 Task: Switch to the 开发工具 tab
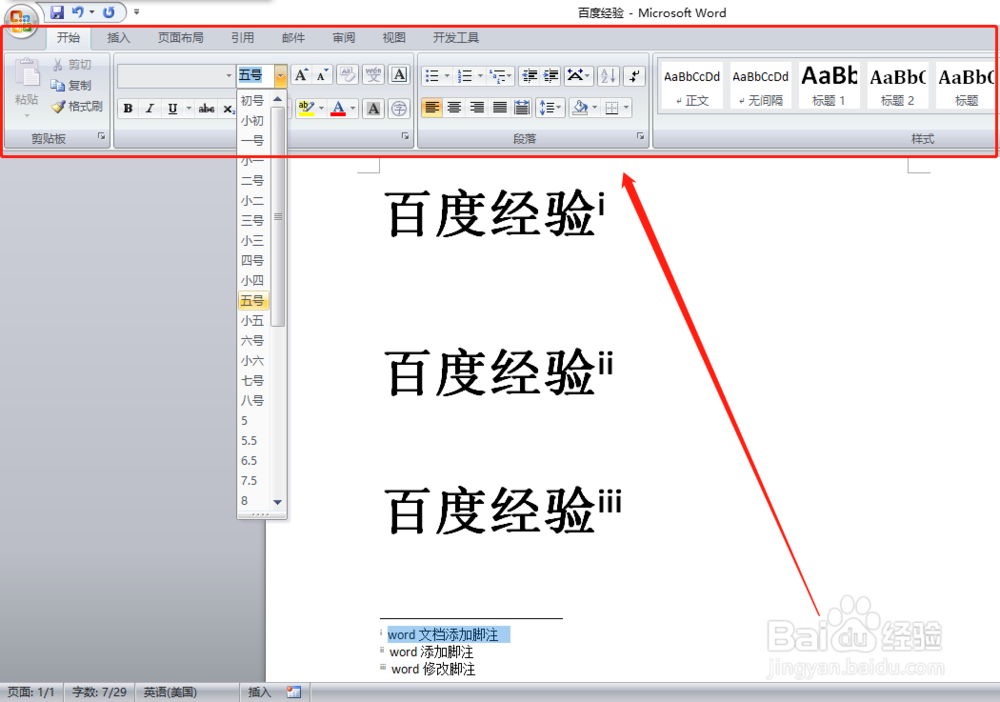tap(456, 38)
